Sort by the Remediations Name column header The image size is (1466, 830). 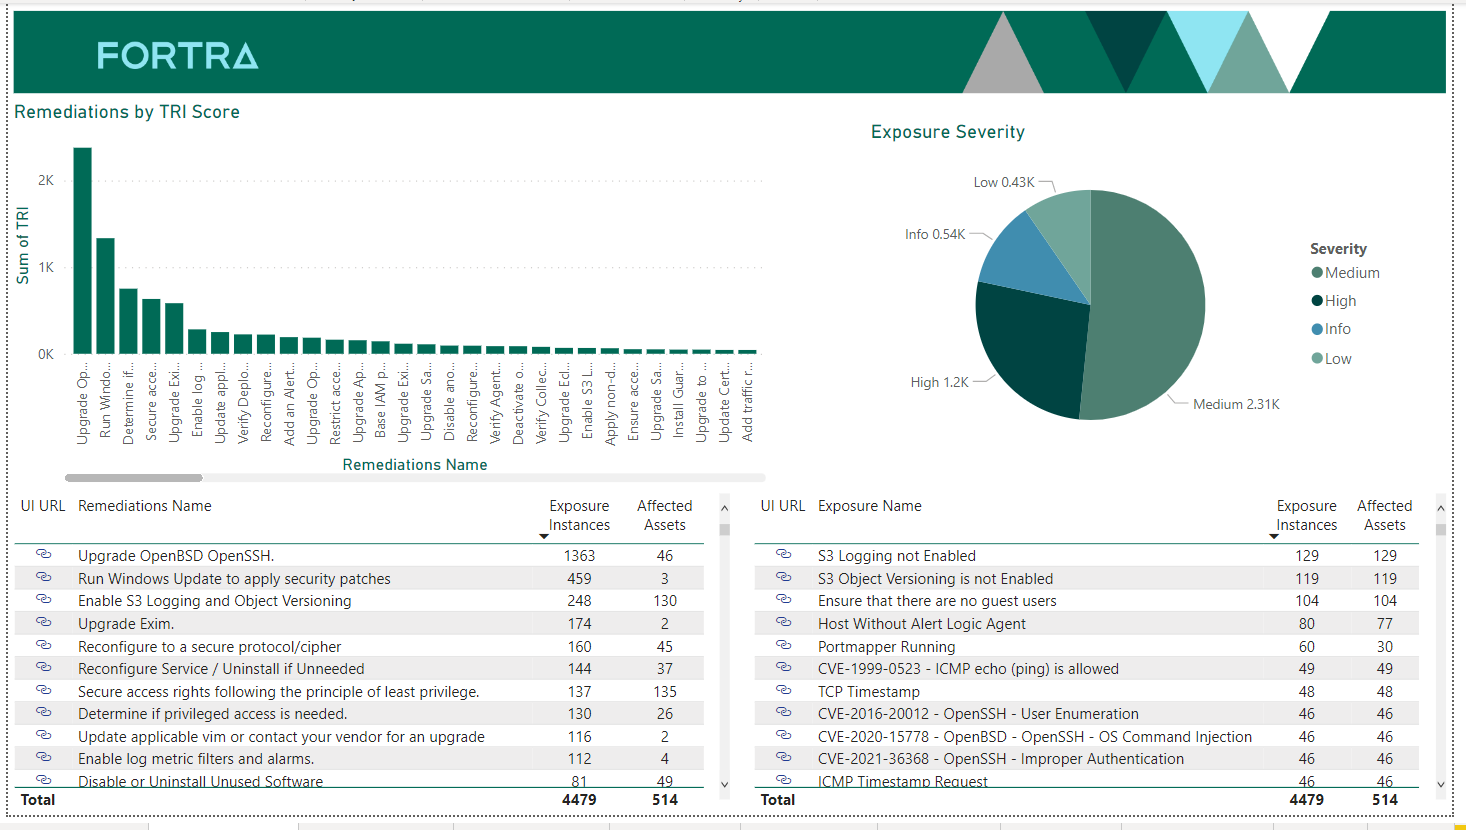click(145, 506)
